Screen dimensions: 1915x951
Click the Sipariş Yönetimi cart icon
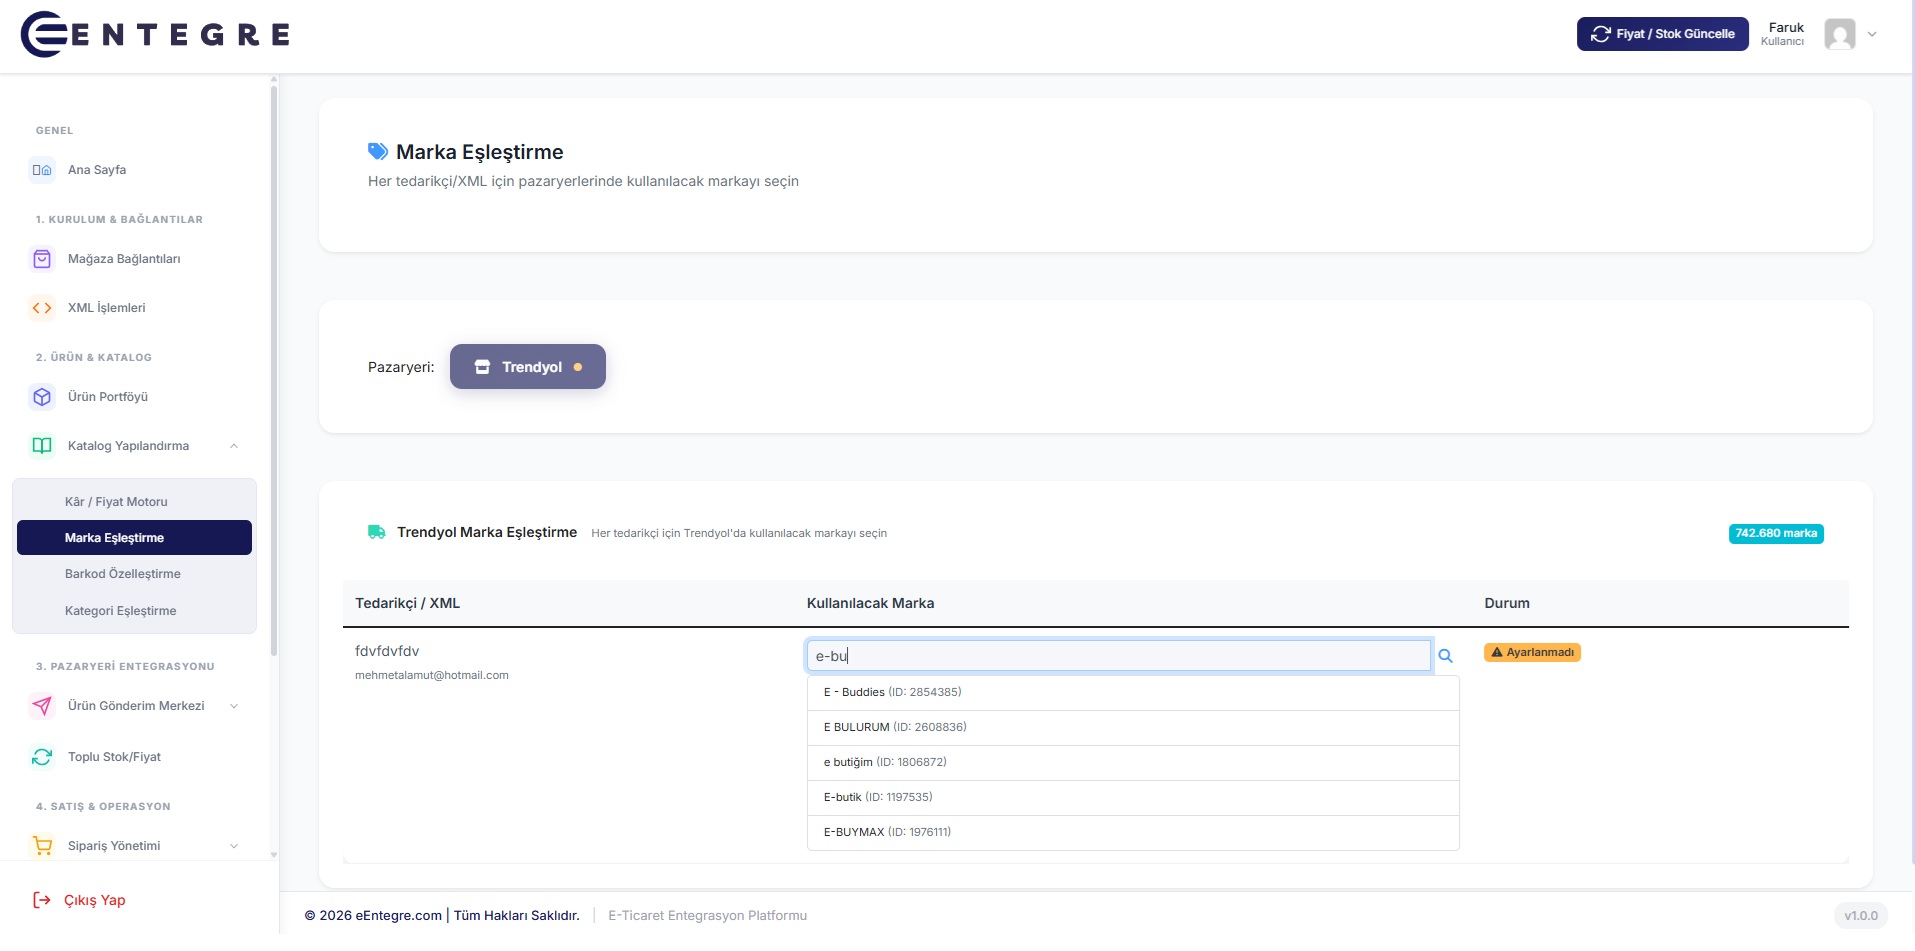click(42, 846)
